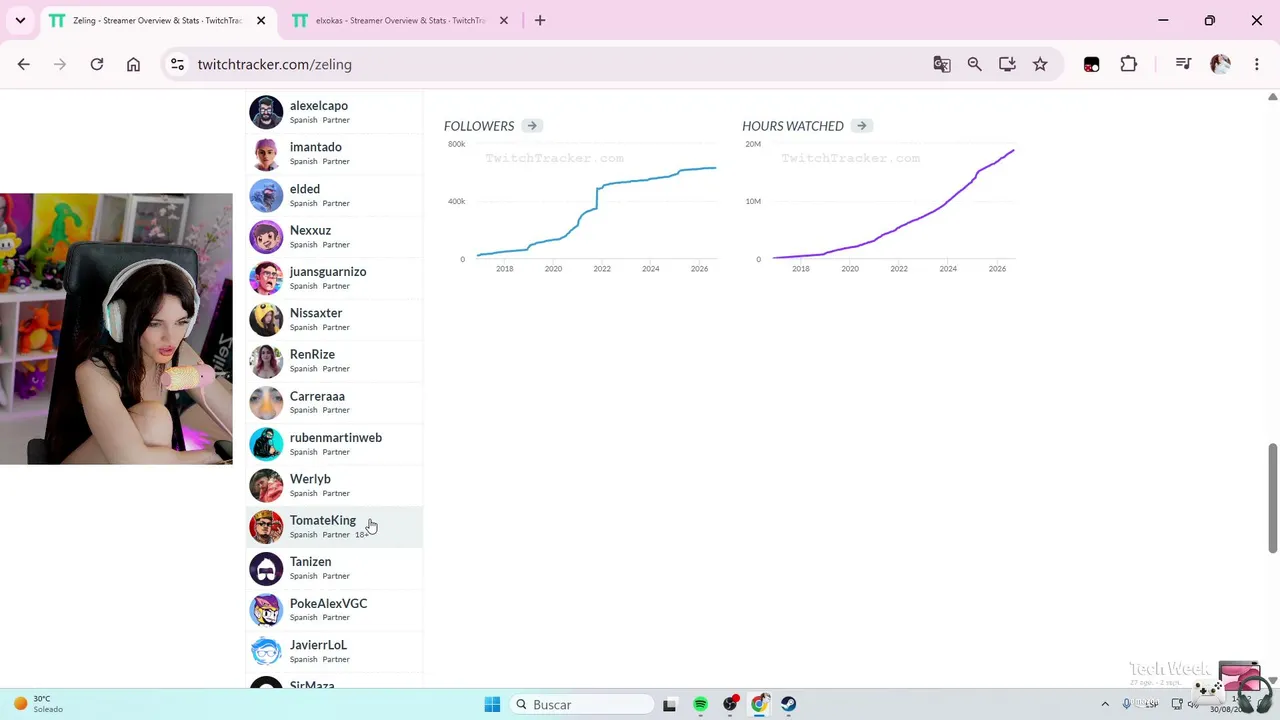The width and height of the screenshot is (1280, 720).
Task: Open the weather widget showing 30°C
Action: [x=37, y=704]
